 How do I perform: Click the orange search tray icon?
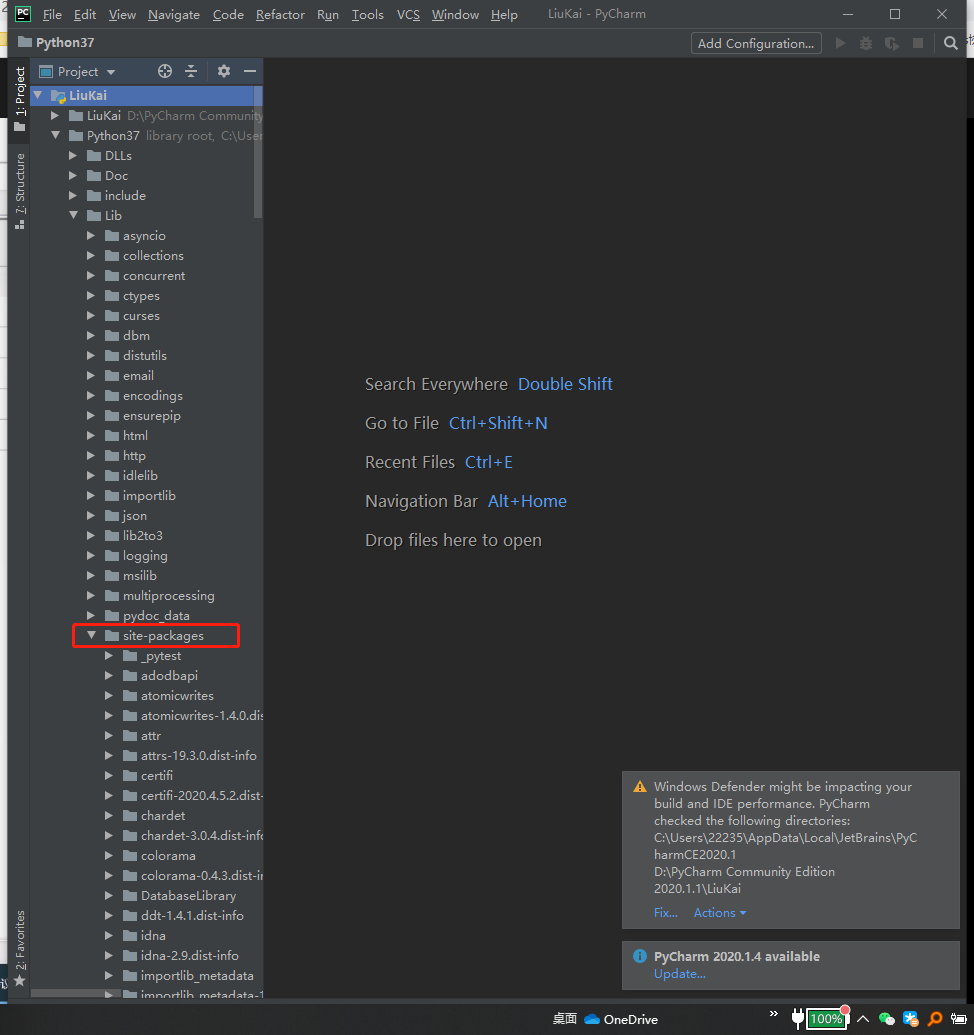click(x=935, y=1019)
